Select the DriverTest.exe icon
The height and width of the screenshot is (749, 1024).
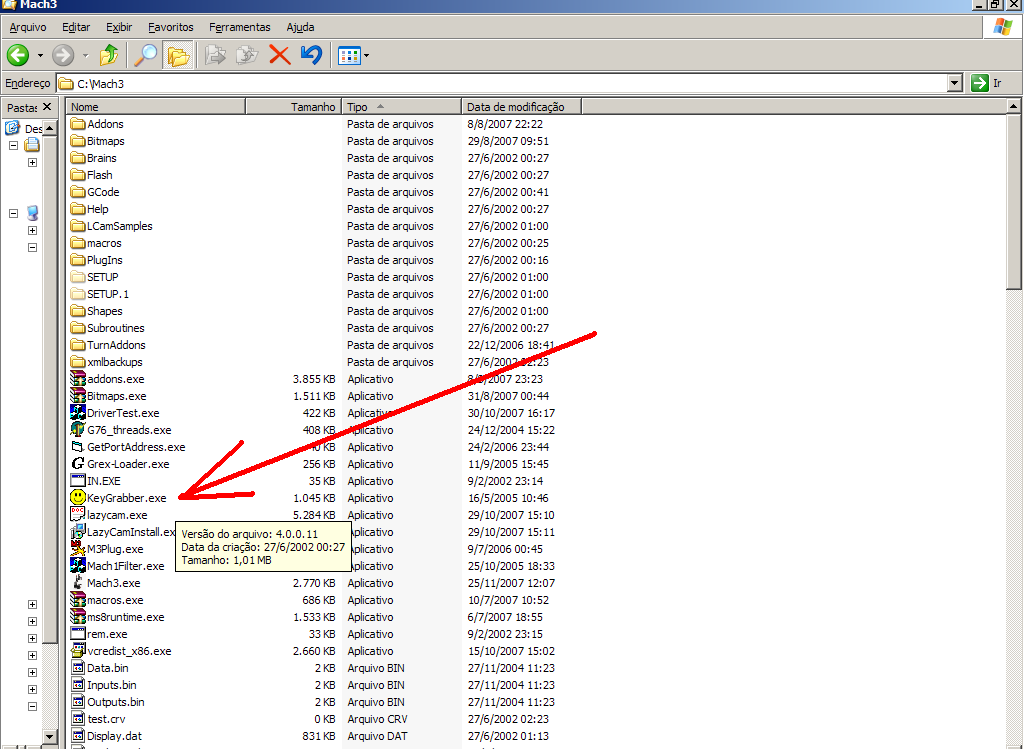click(x=78, y=413)
